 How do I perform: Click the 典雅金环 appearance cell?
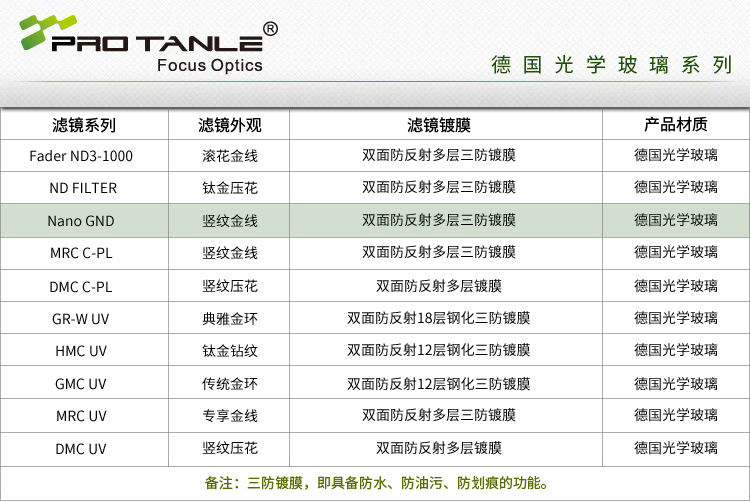[x=230, y=318]
